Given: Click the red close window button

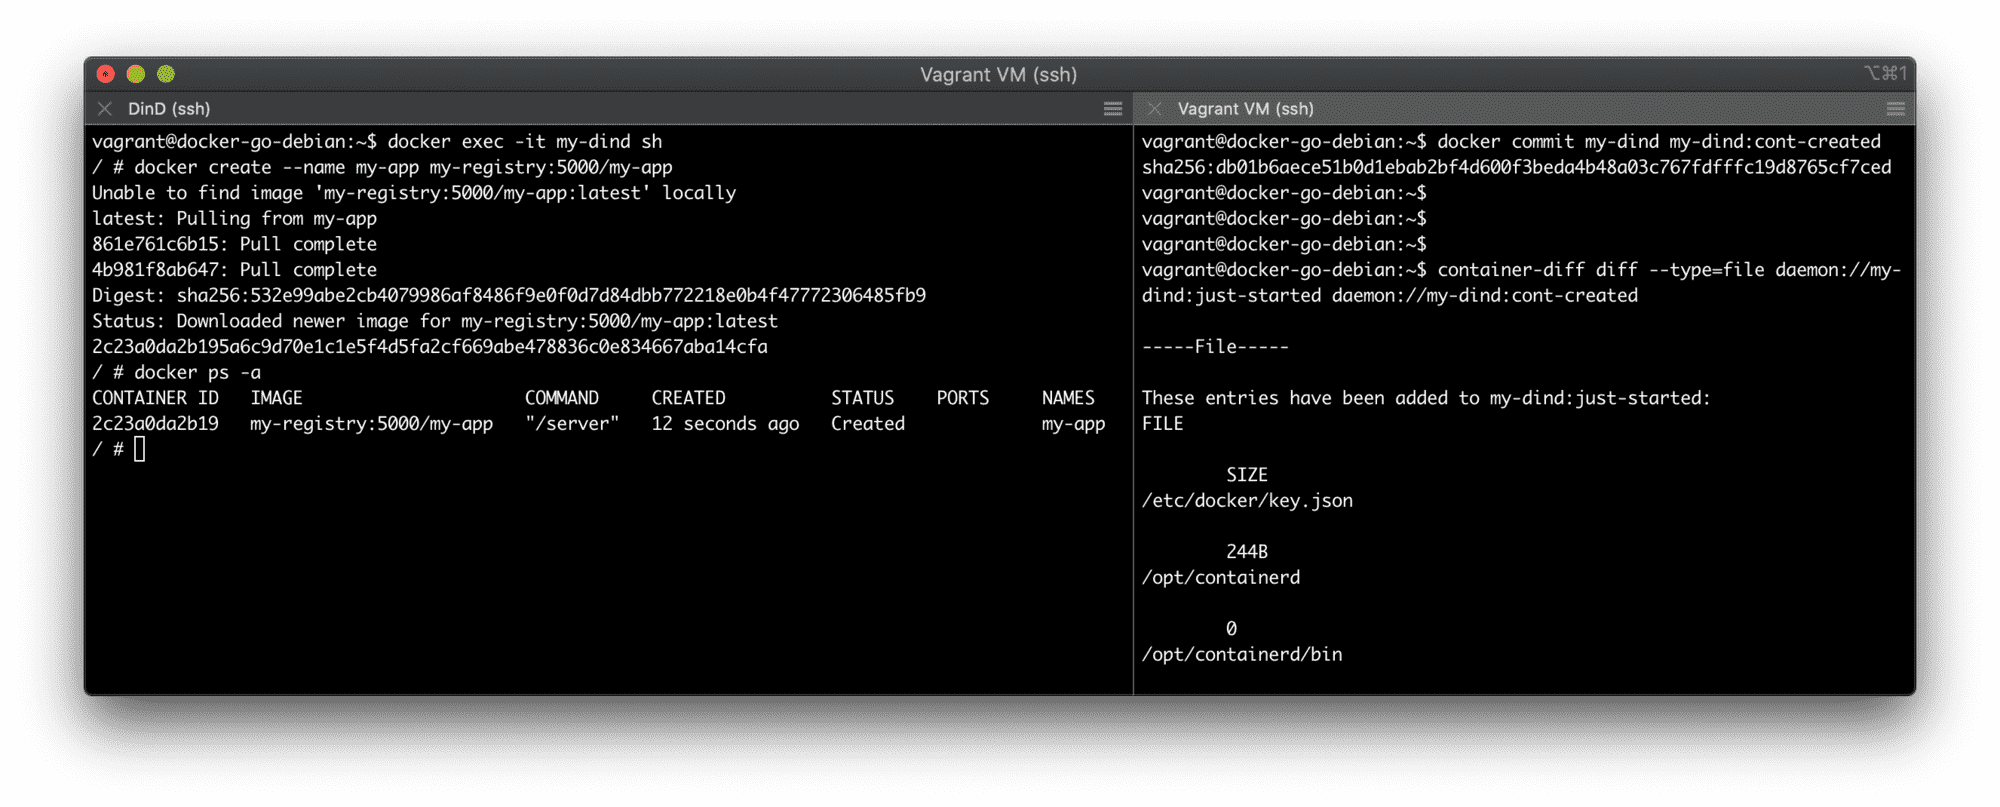Looking at the screenshot, I should click(106, 74).
